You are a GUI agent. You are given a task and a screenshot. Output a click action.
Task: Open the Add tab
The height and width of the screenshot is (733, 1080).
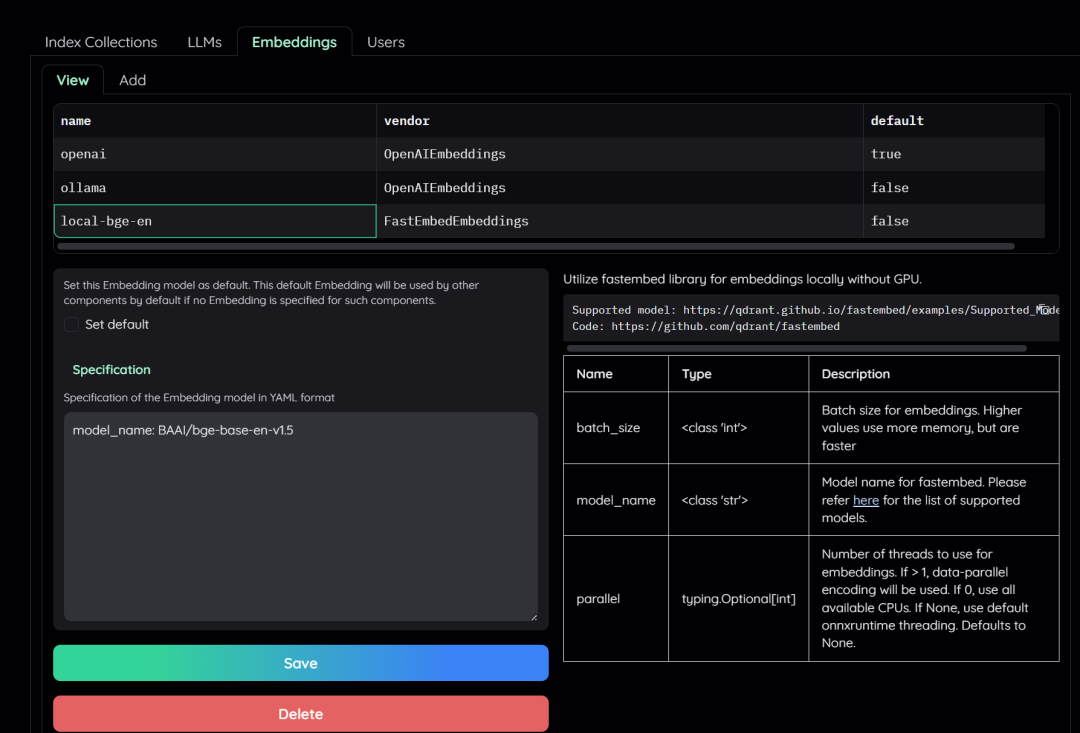[x=132, y=80]
